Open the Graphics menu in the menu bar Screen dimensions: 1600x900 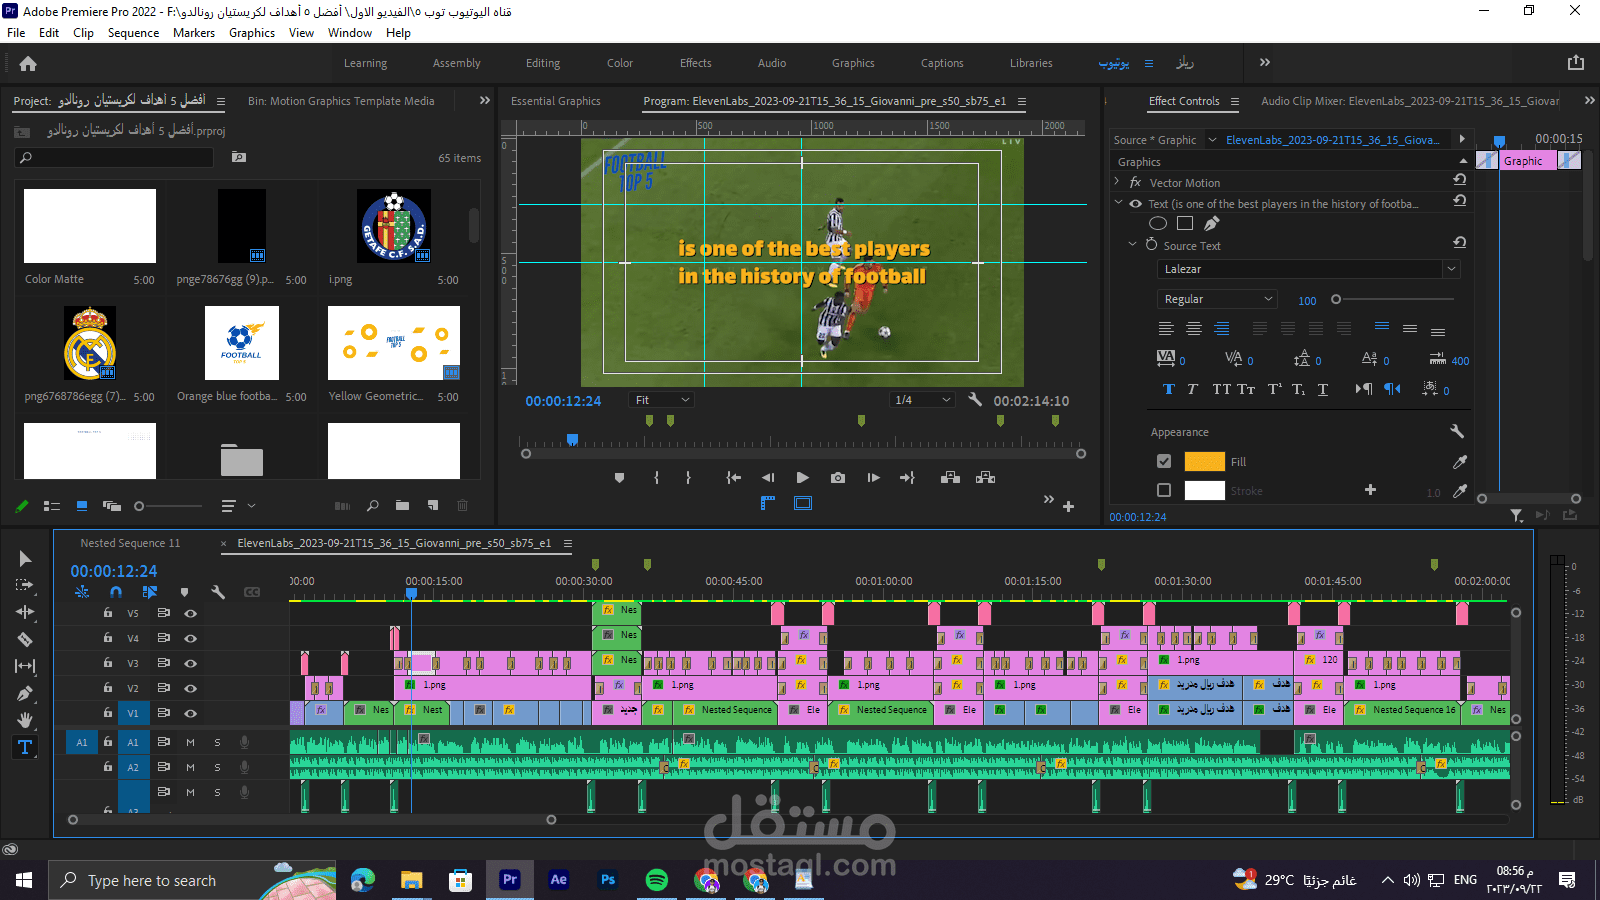tap(252, 33)
